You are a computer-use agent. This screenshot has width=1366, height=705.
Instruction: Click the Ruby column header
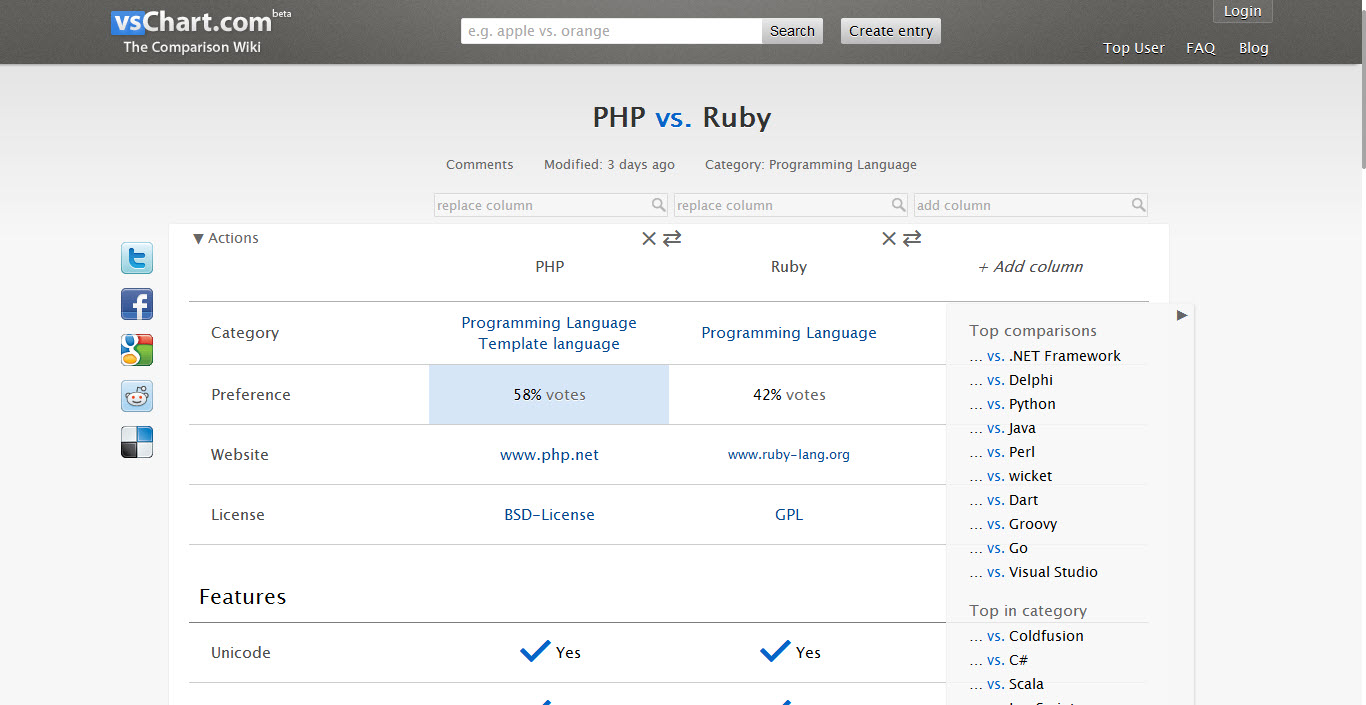coord(789,267)
